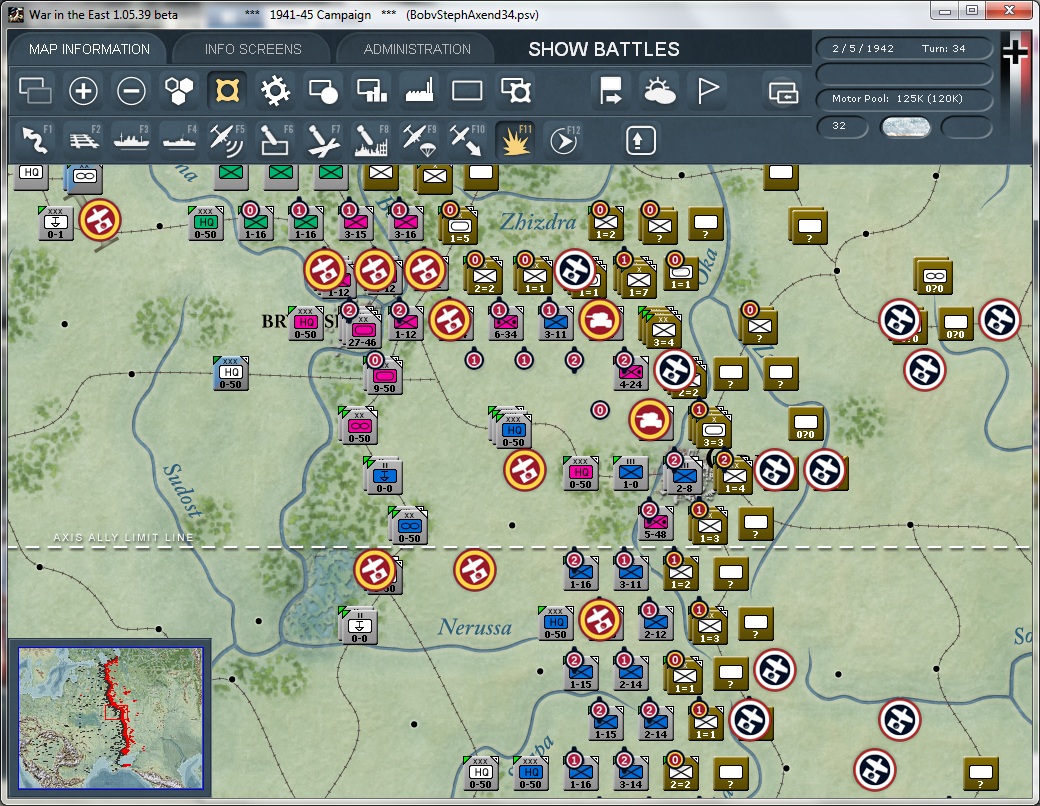Click the up-arrow collapse toolbar button
This screenshot has height=806, width=1040.
pos(640,141)
